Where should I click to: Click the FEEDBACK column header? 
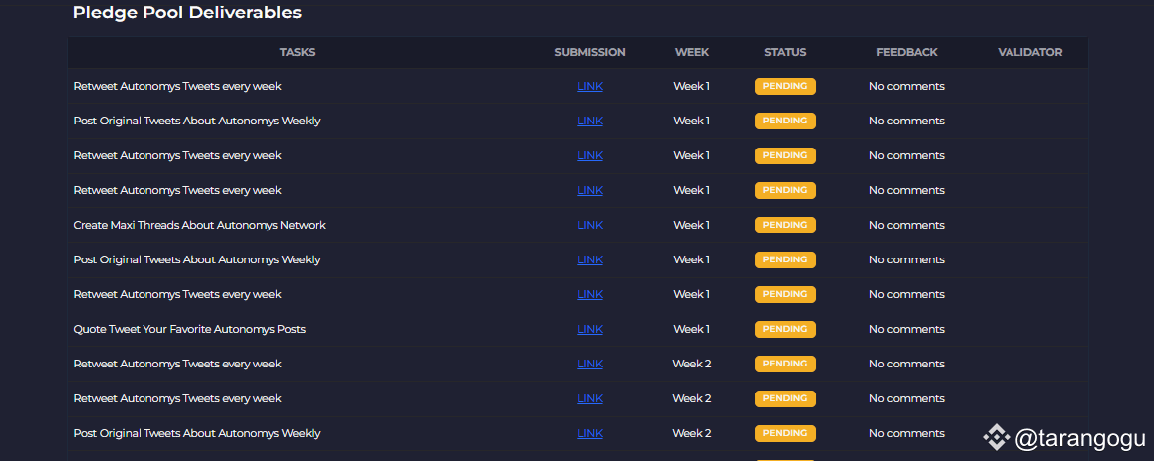click(x=907, y=52)
